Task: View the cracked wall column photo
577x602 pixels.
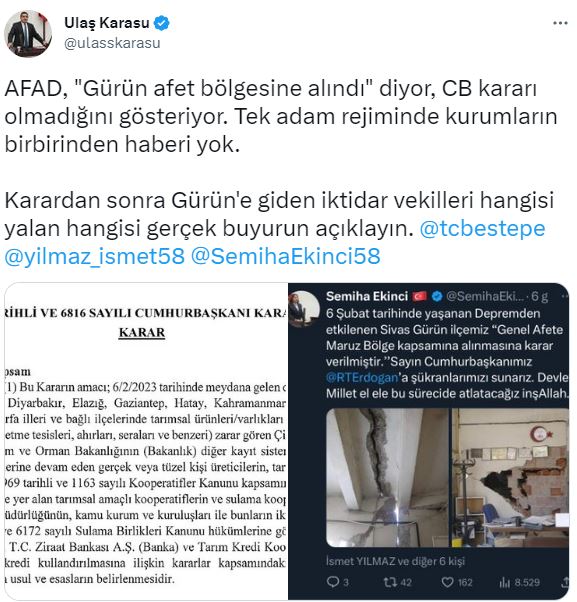Action: pos(387,478)
